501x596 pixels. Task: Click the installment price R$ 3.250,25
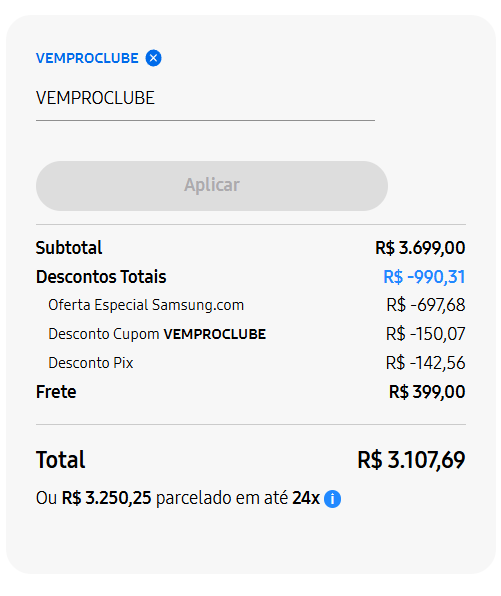tap(106, 498)
